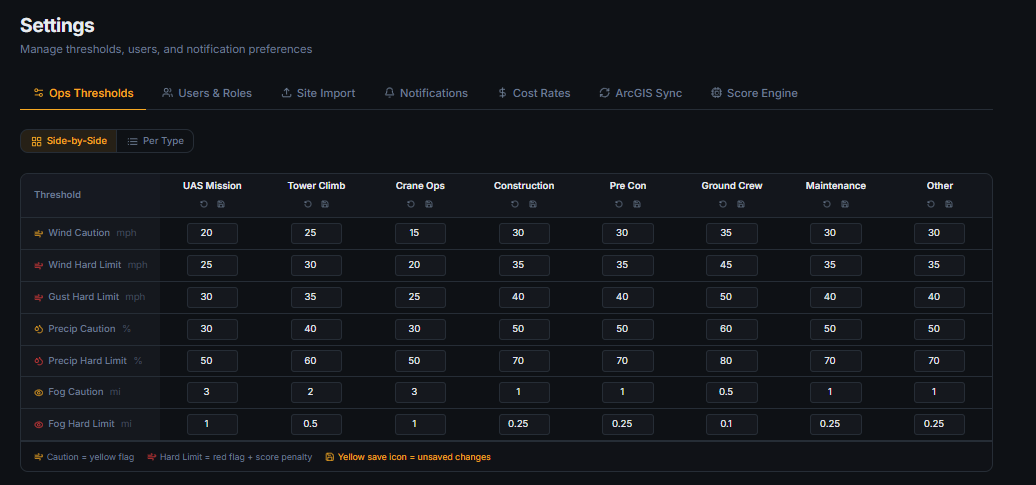Click the Fog Hard Limit red eye icon
The image size is (1036, 485).
point(38,424)
